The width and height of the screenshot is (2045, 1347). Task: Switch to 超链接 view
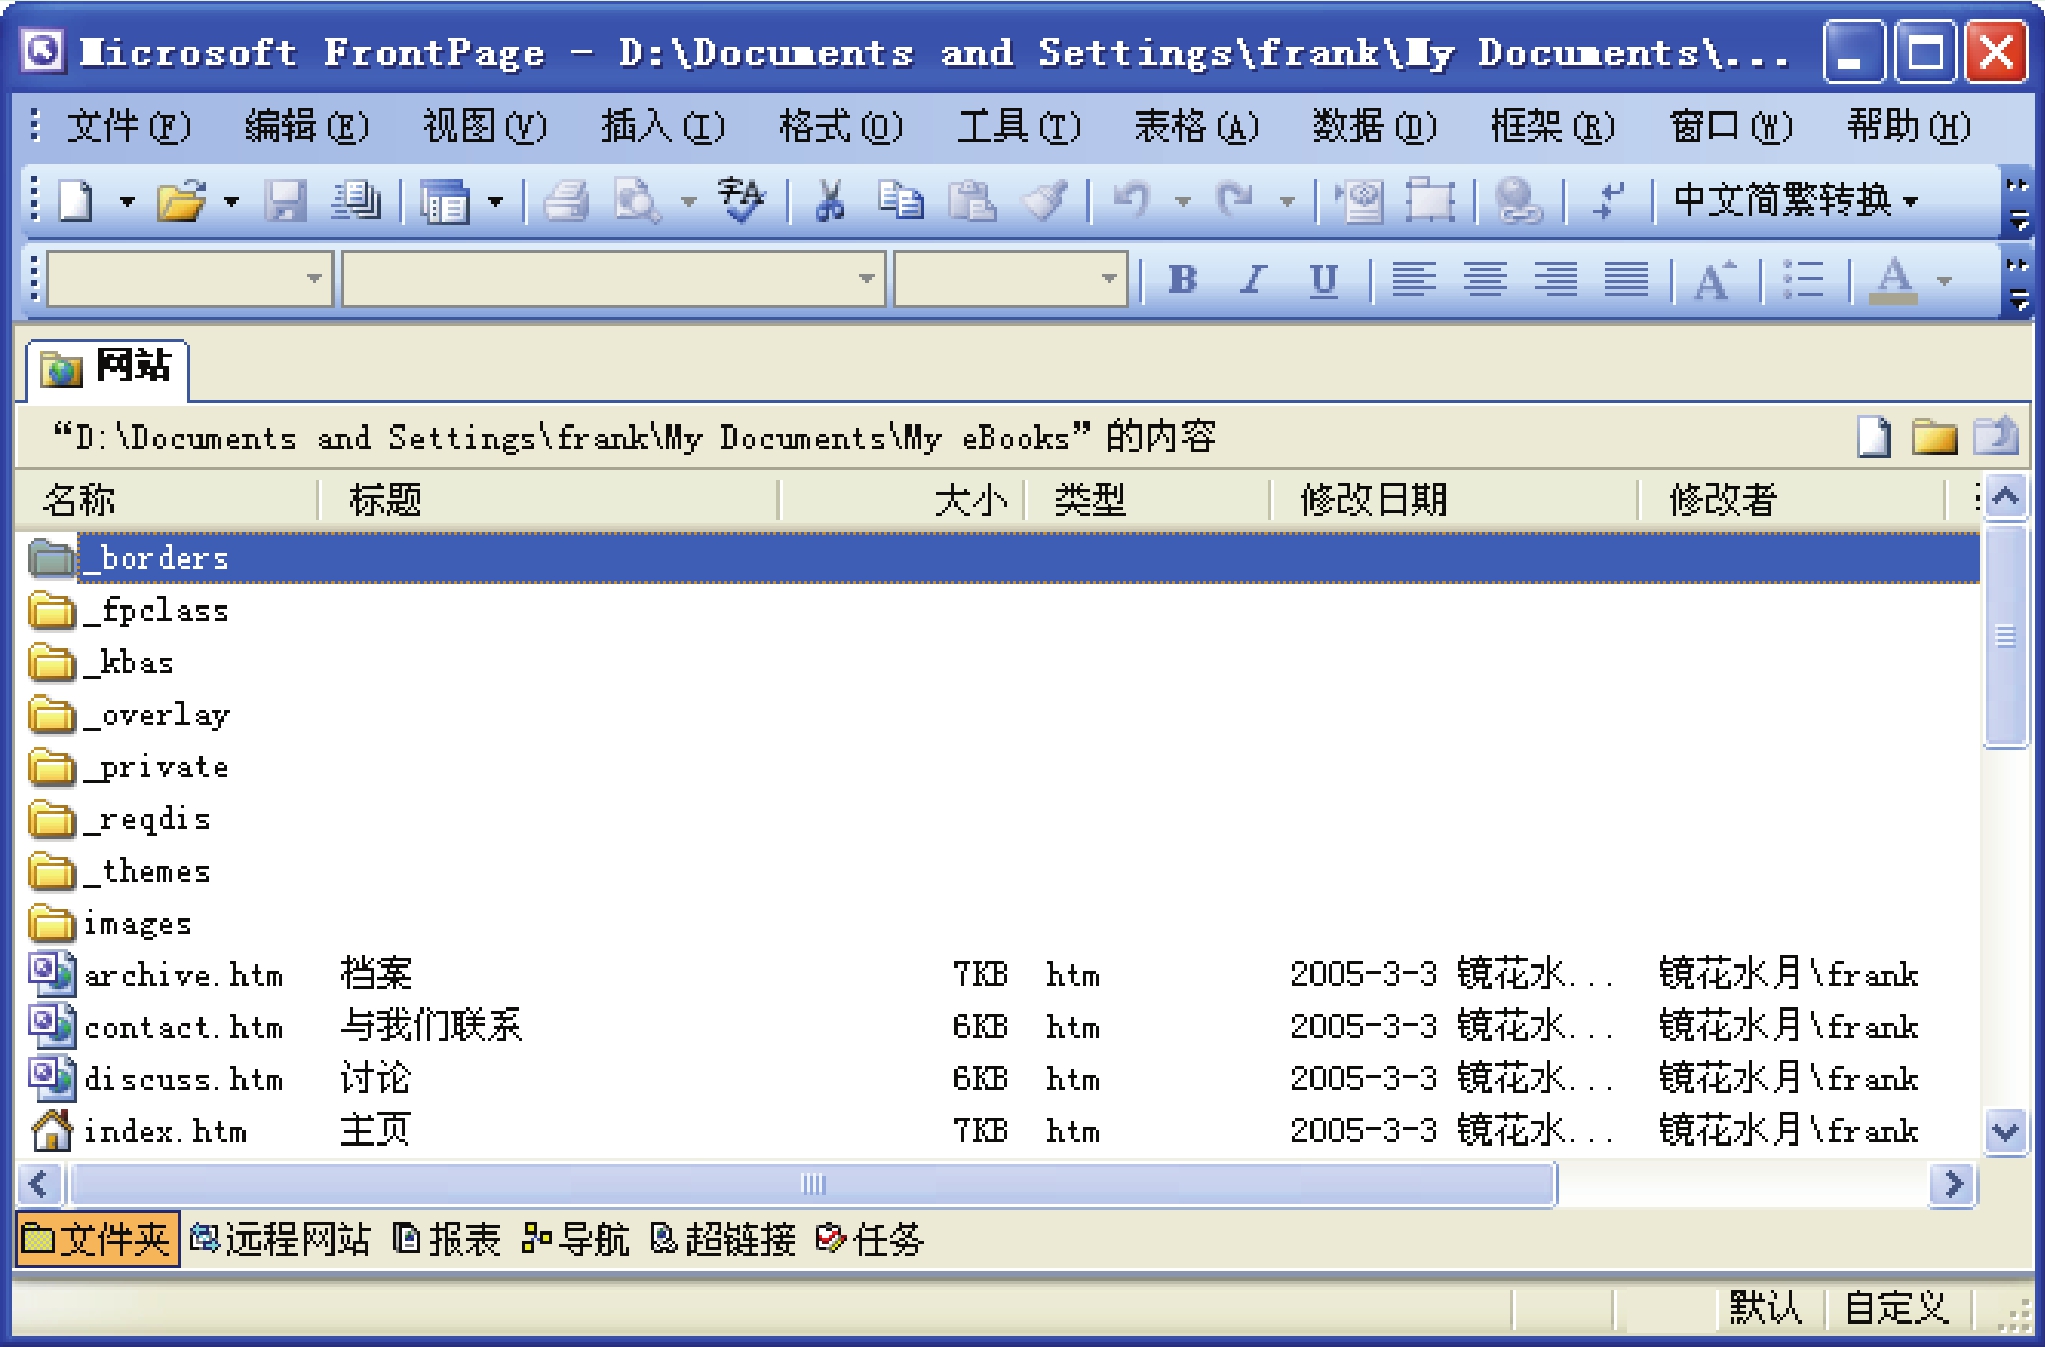[x=723, y=1239]
